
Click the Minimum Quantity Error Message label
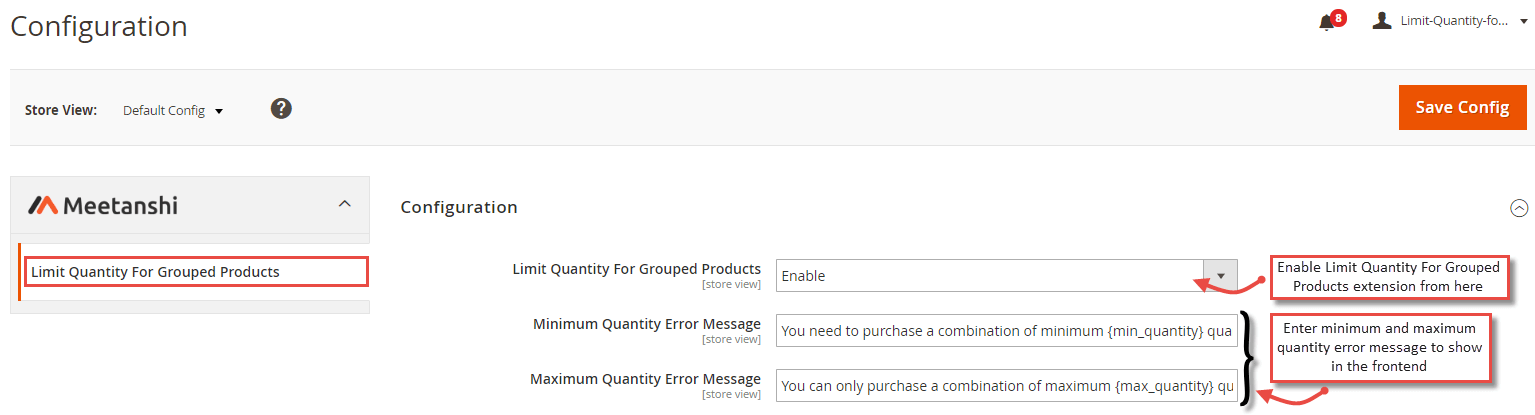[647, 324]
